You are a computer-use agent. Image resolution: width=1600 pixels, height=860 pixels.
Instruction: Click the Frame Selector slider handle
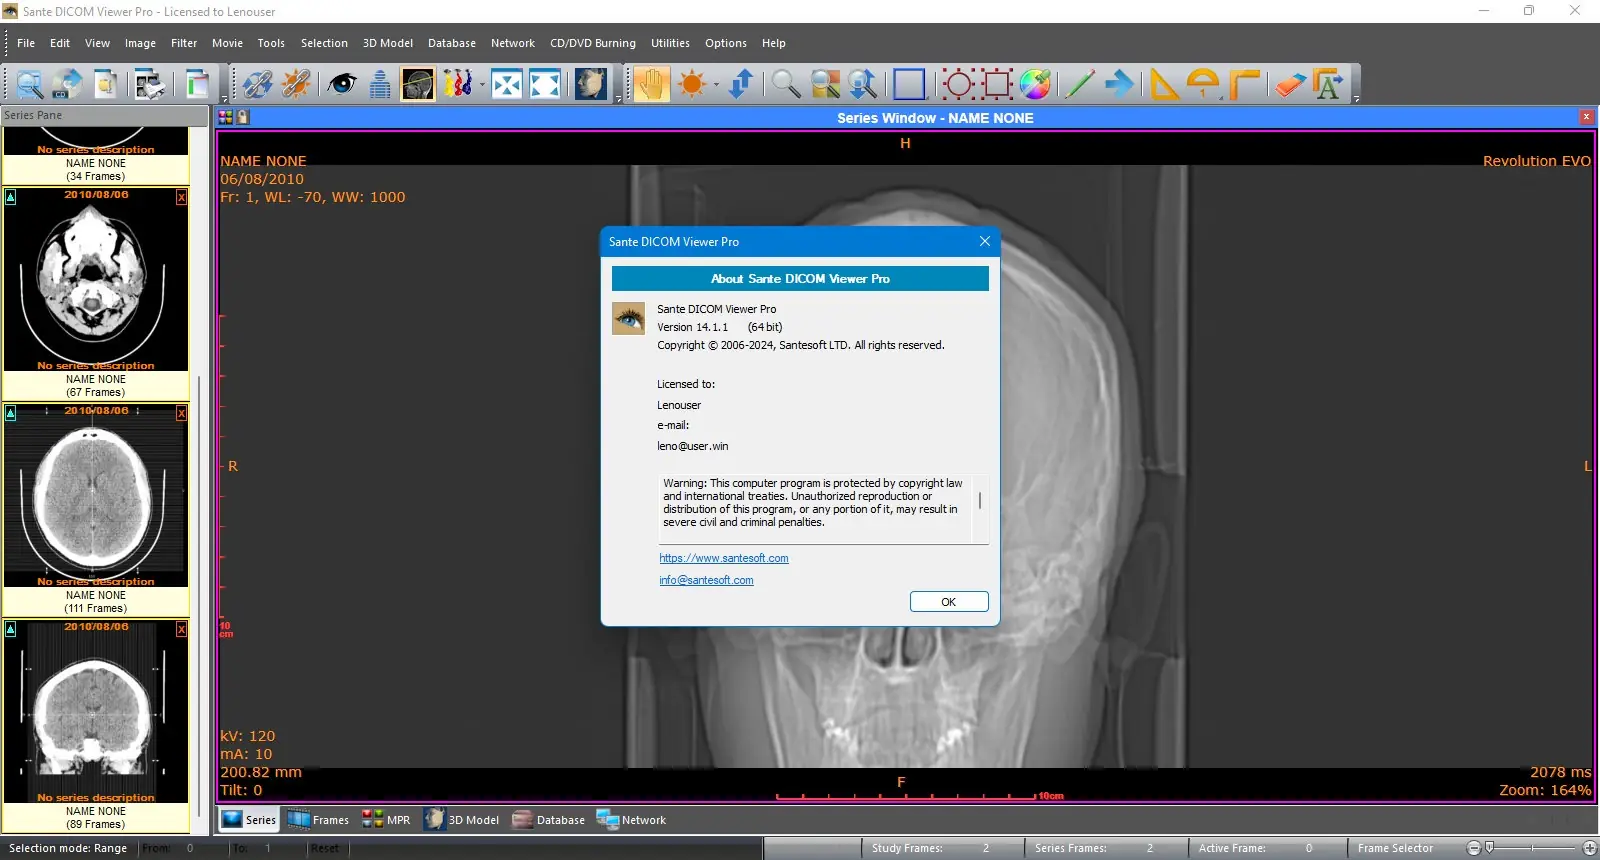click(x=1489, y=848)
